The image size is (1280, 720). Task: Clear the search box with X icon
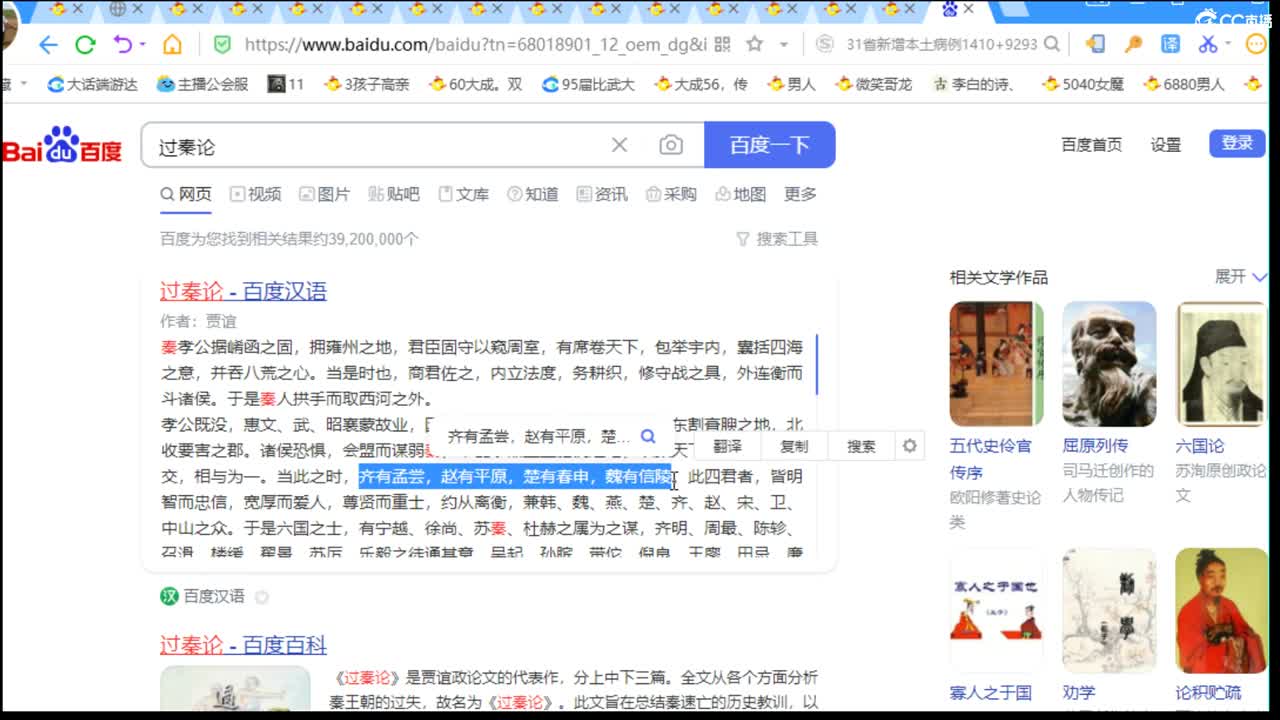[x=619, y=146]
